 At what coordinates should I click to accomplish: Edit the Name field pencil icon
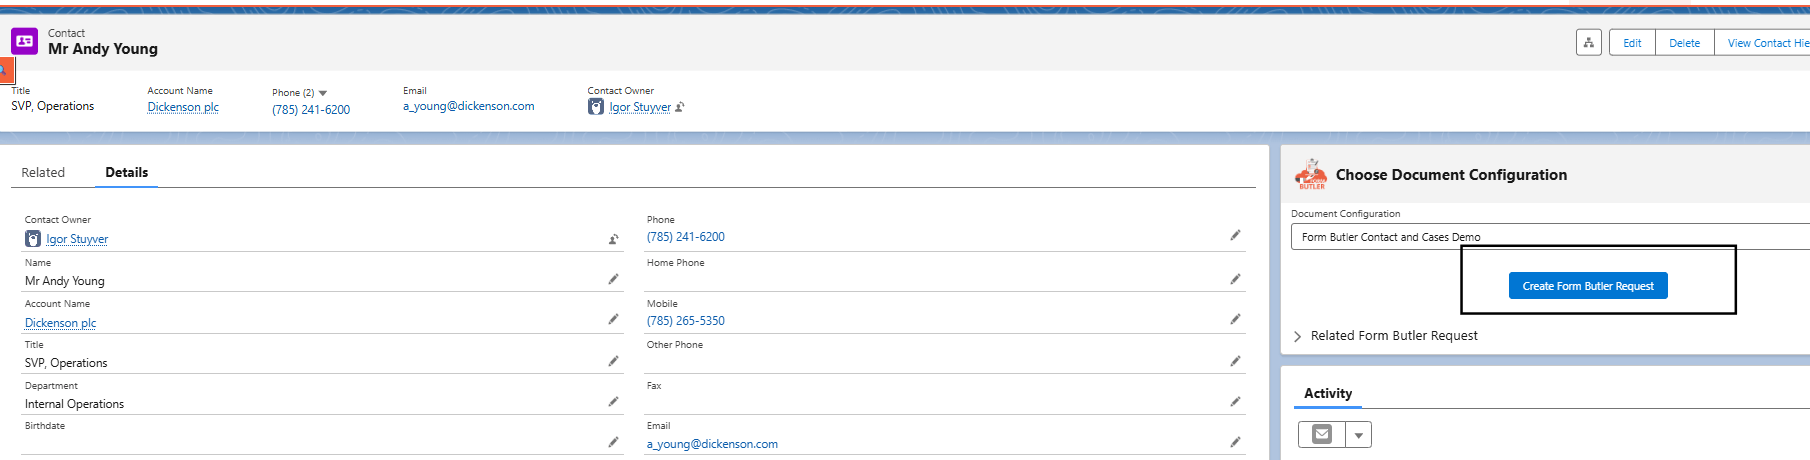(x=613, y=279)
